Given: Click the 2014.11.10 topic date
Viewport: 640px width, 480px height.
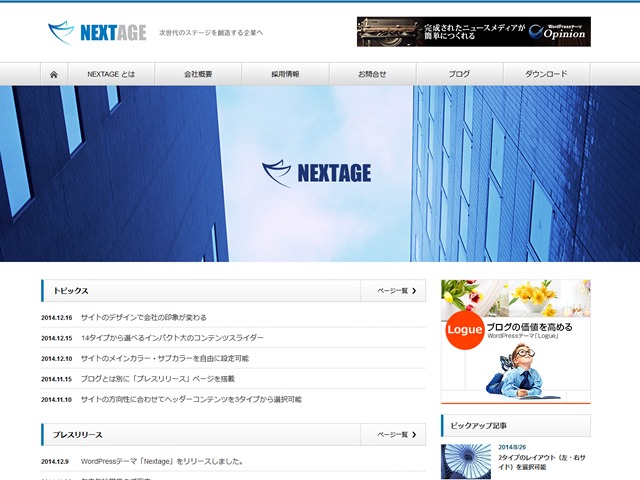Looking at the screenshot, I should point(57,400).
